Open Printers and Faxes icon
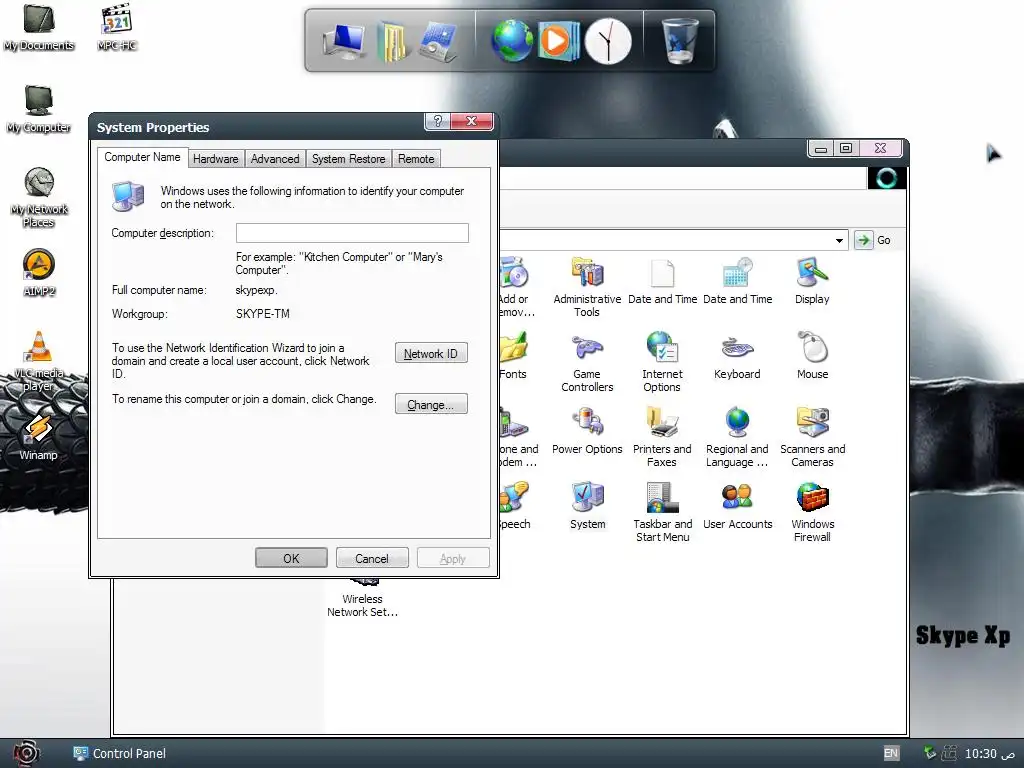 662,437
